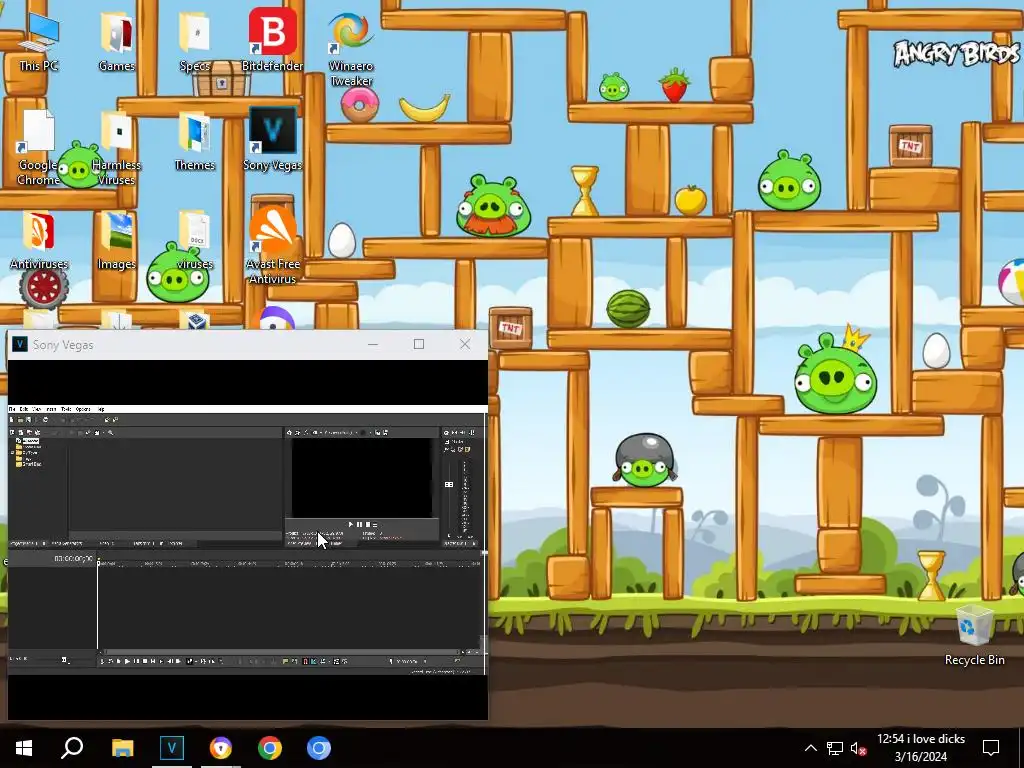Pause the video preview

[359, 524]
